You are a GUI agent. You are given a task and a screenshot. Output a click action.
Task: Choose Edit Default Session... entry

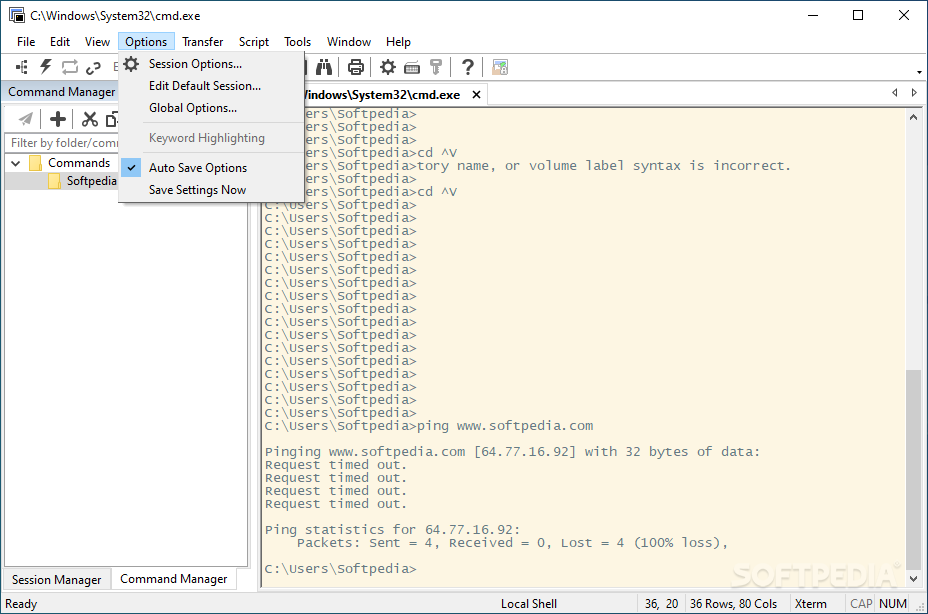click(x=211, y=86)
